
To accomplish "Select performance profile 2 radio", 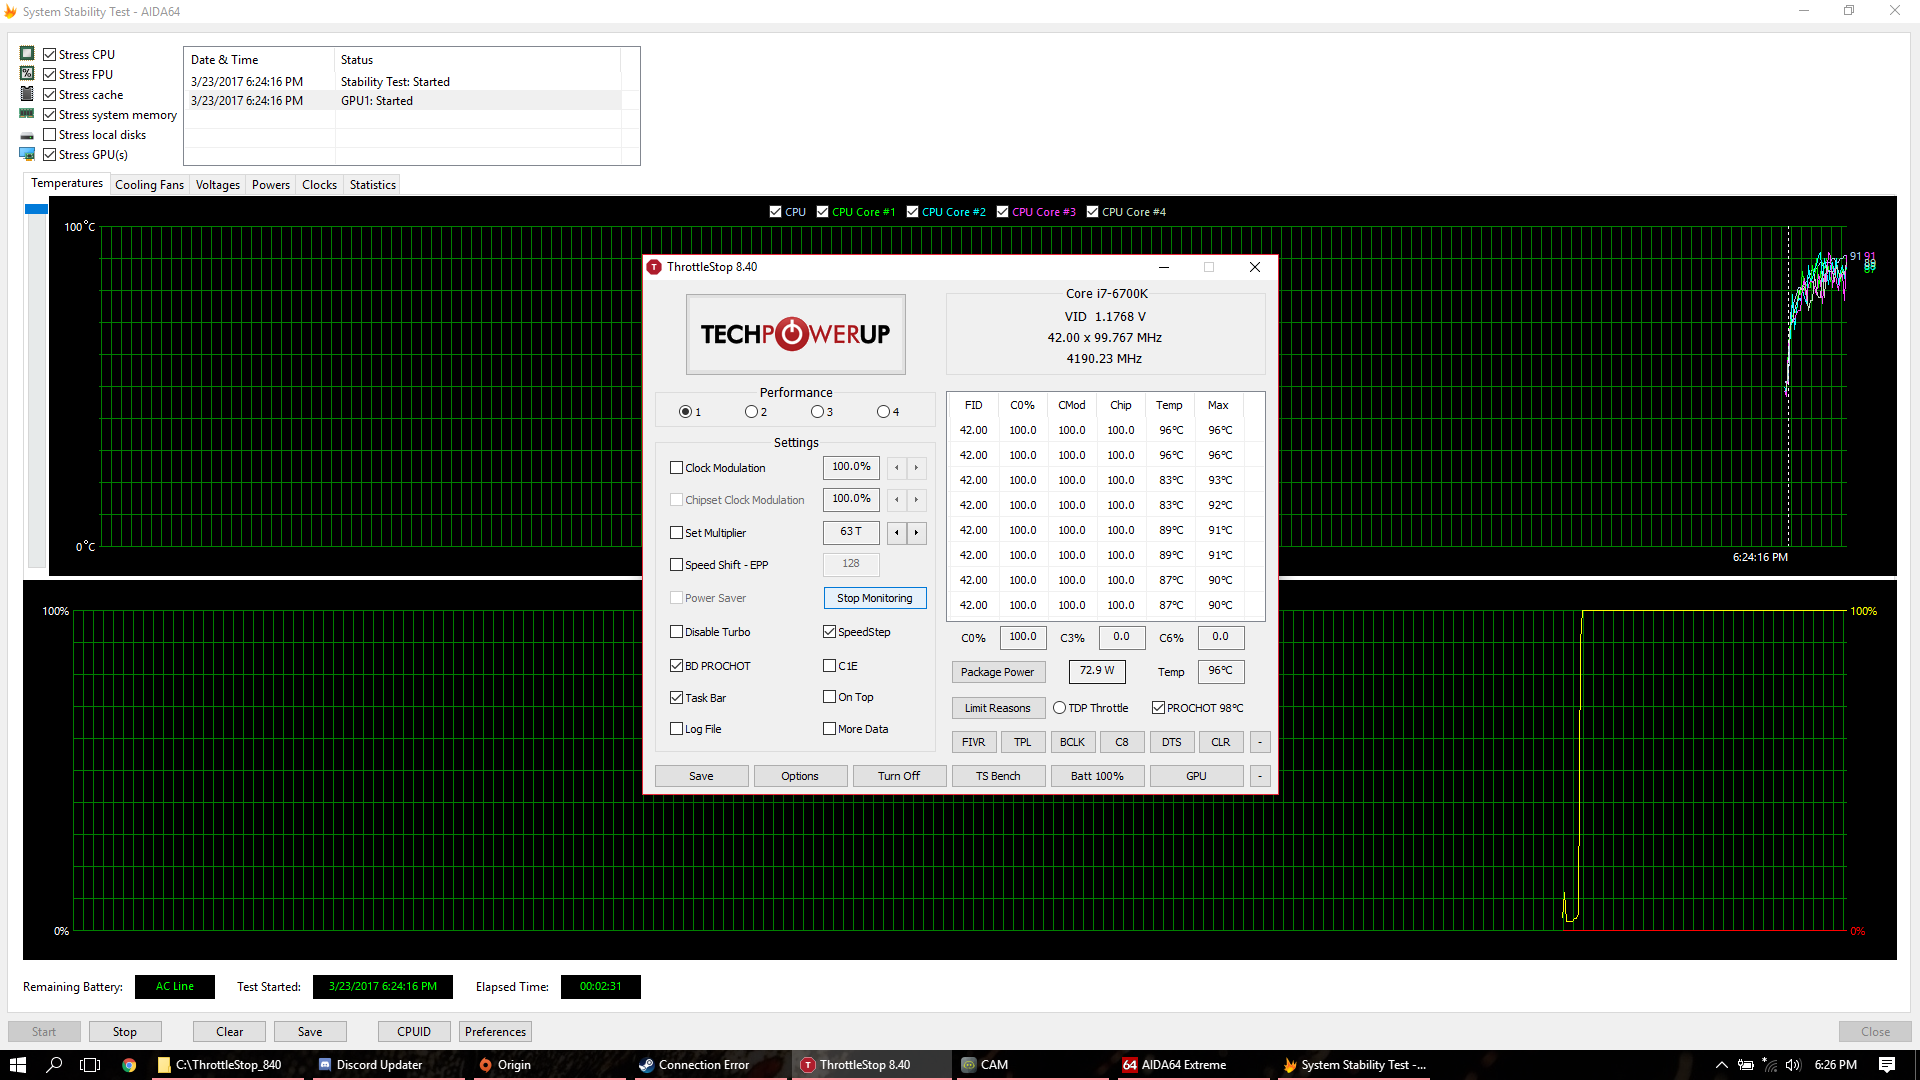I will point(751,412).
